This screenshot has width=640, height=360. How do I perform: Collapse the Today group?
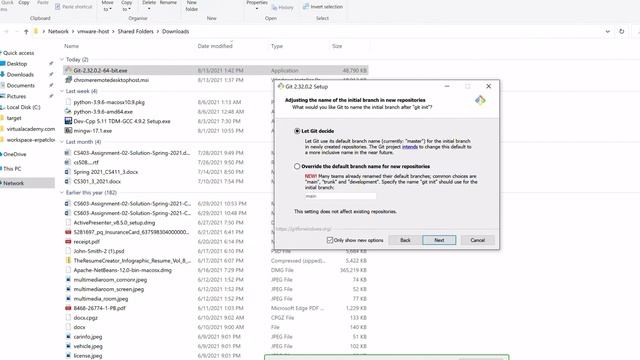[x=62, y=60]
